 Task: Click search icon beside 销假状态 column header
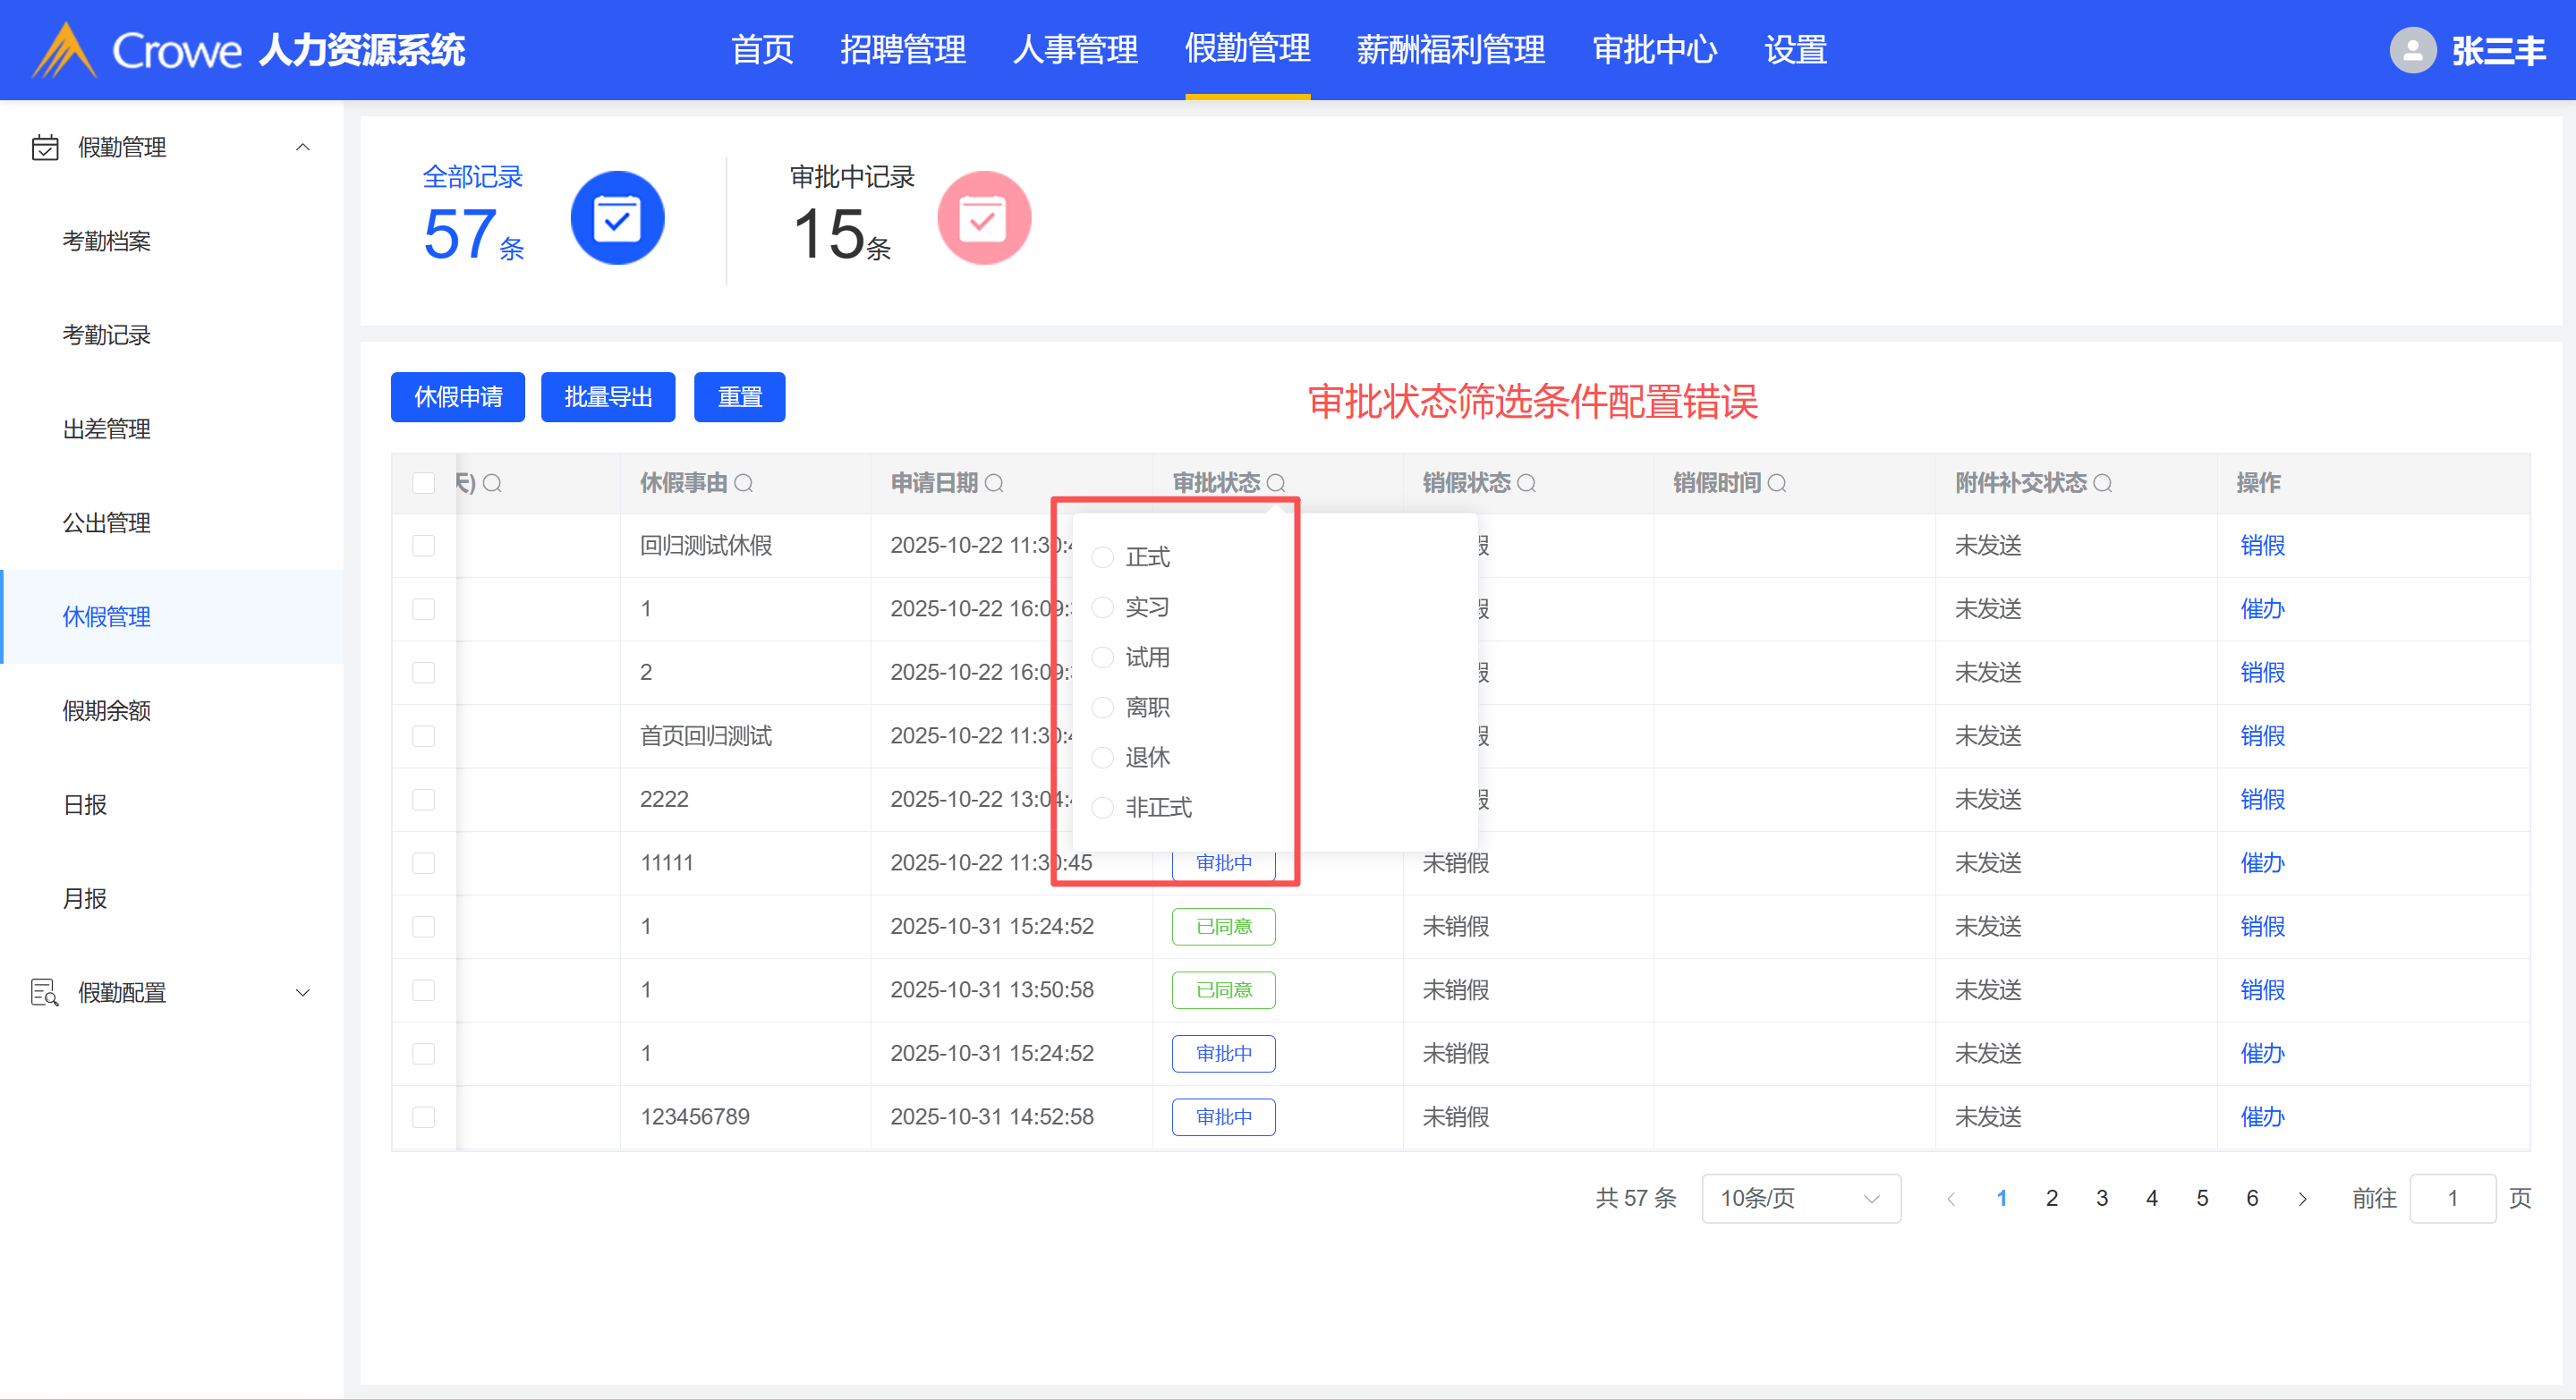(1526, 484)
